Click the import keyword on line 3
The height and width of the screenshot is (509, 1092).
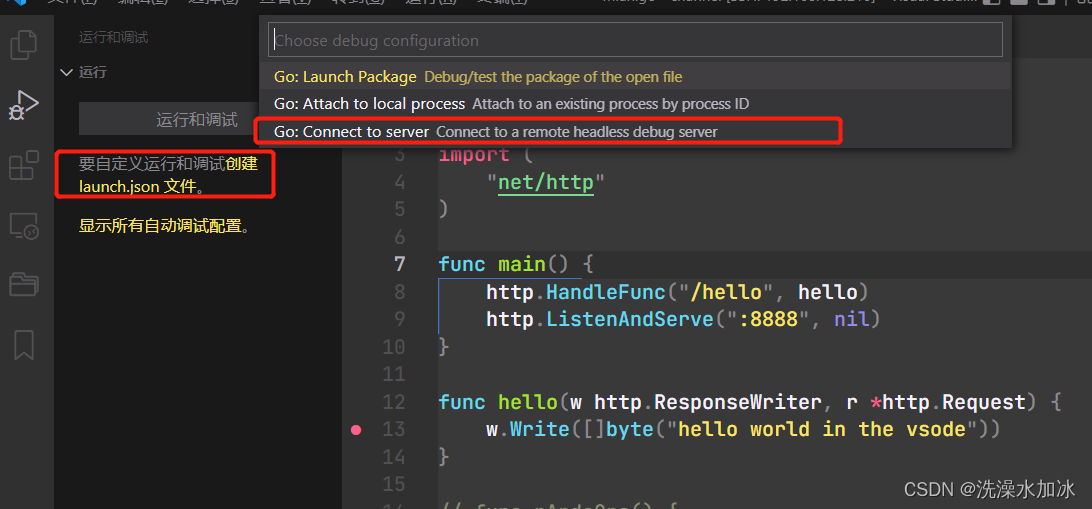pos(474,155)
